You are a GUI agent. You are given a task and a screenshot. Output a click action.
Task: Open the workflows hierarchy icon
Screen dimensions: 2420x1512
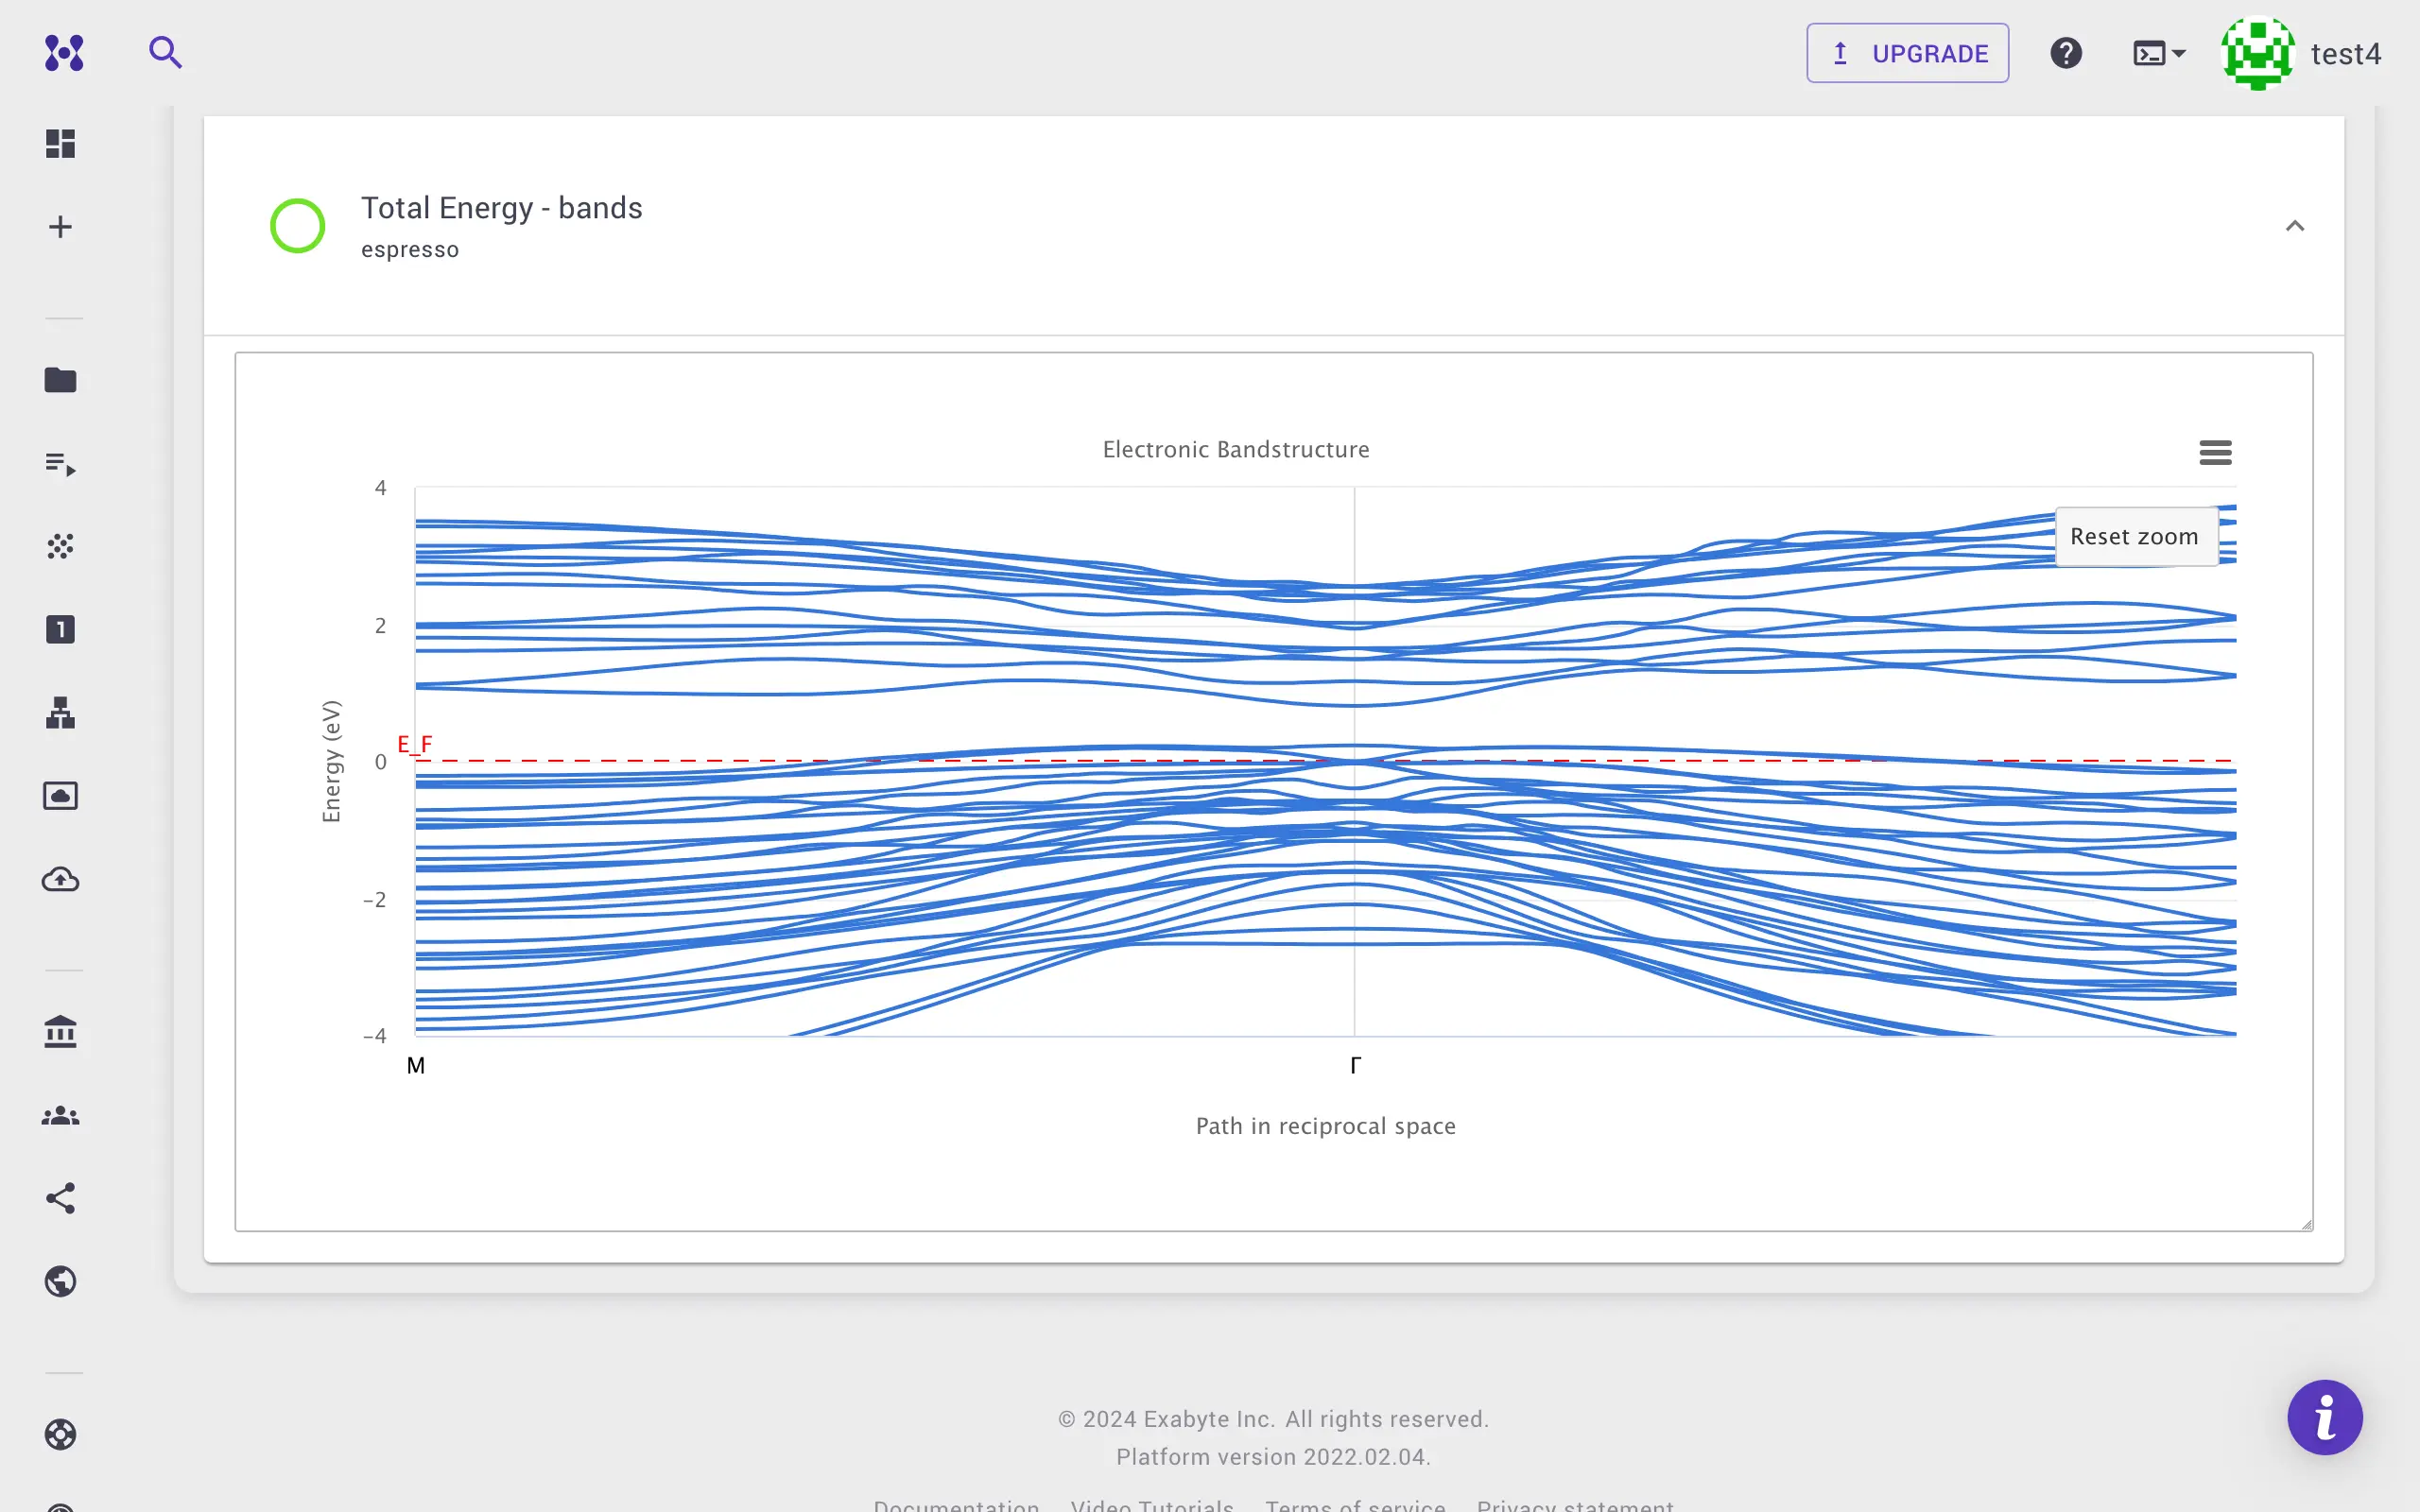click(x=60, y=713)
